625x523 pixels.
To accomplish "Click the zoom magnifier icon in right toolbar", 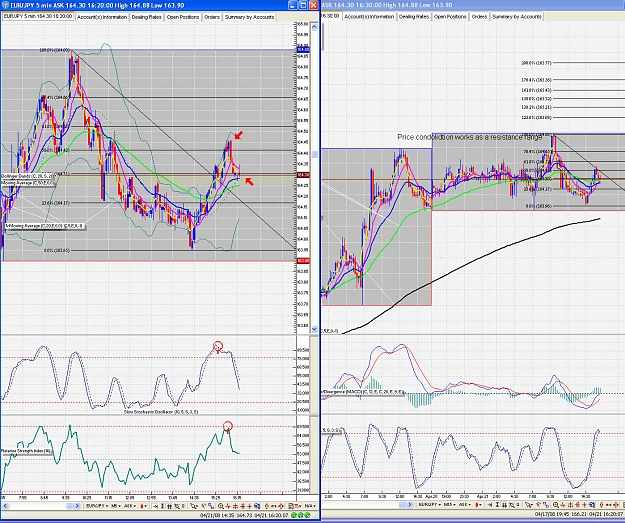I will pos(556,505).
